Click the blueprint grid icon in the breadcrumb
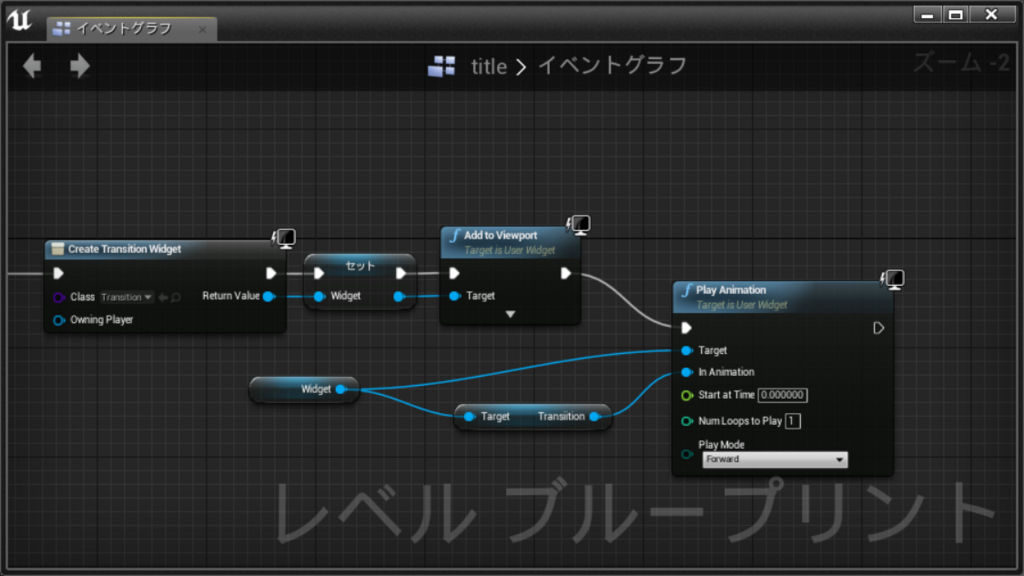 [442, 66]
